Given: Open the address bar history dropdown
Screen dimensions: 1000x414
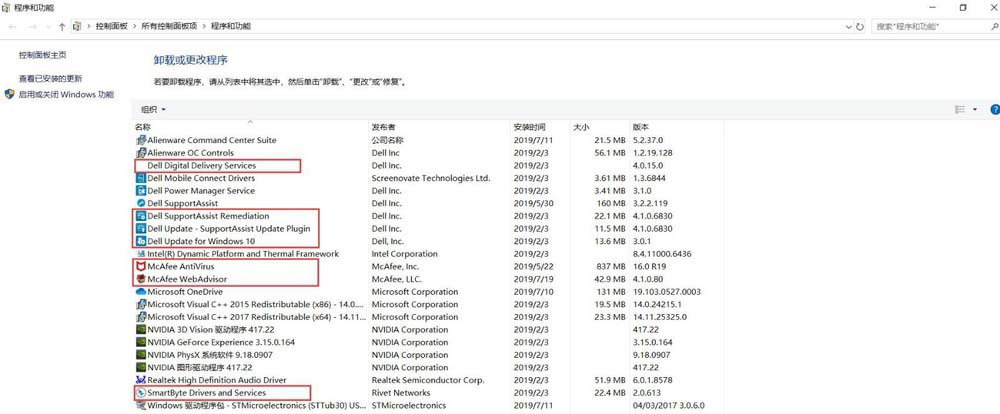Looking at the screenshot, I should point(848,27).
